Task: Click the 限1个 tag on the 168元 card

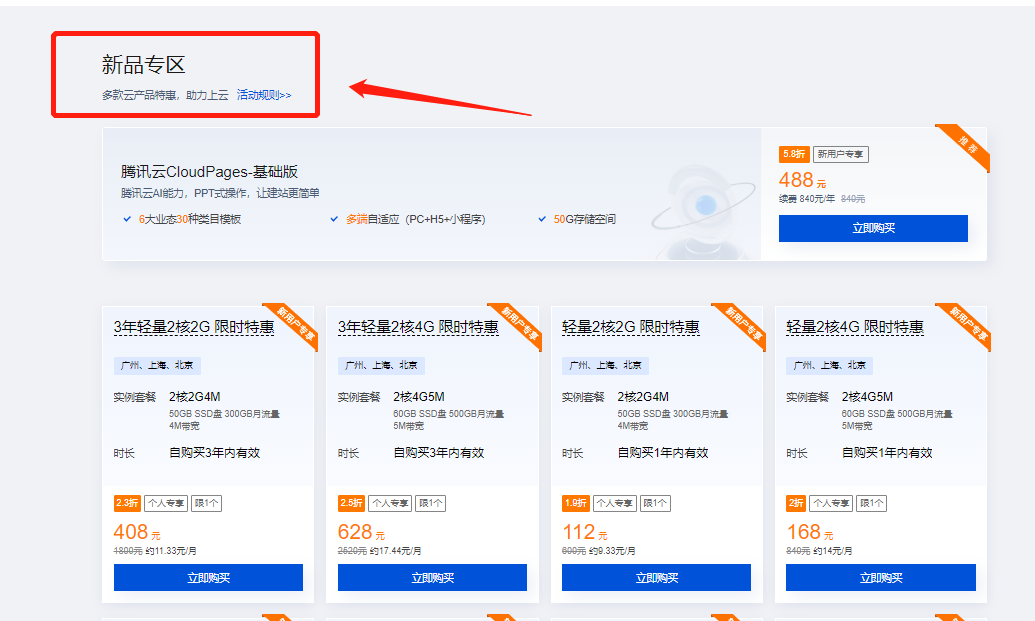Action: [x=871, y=504]
